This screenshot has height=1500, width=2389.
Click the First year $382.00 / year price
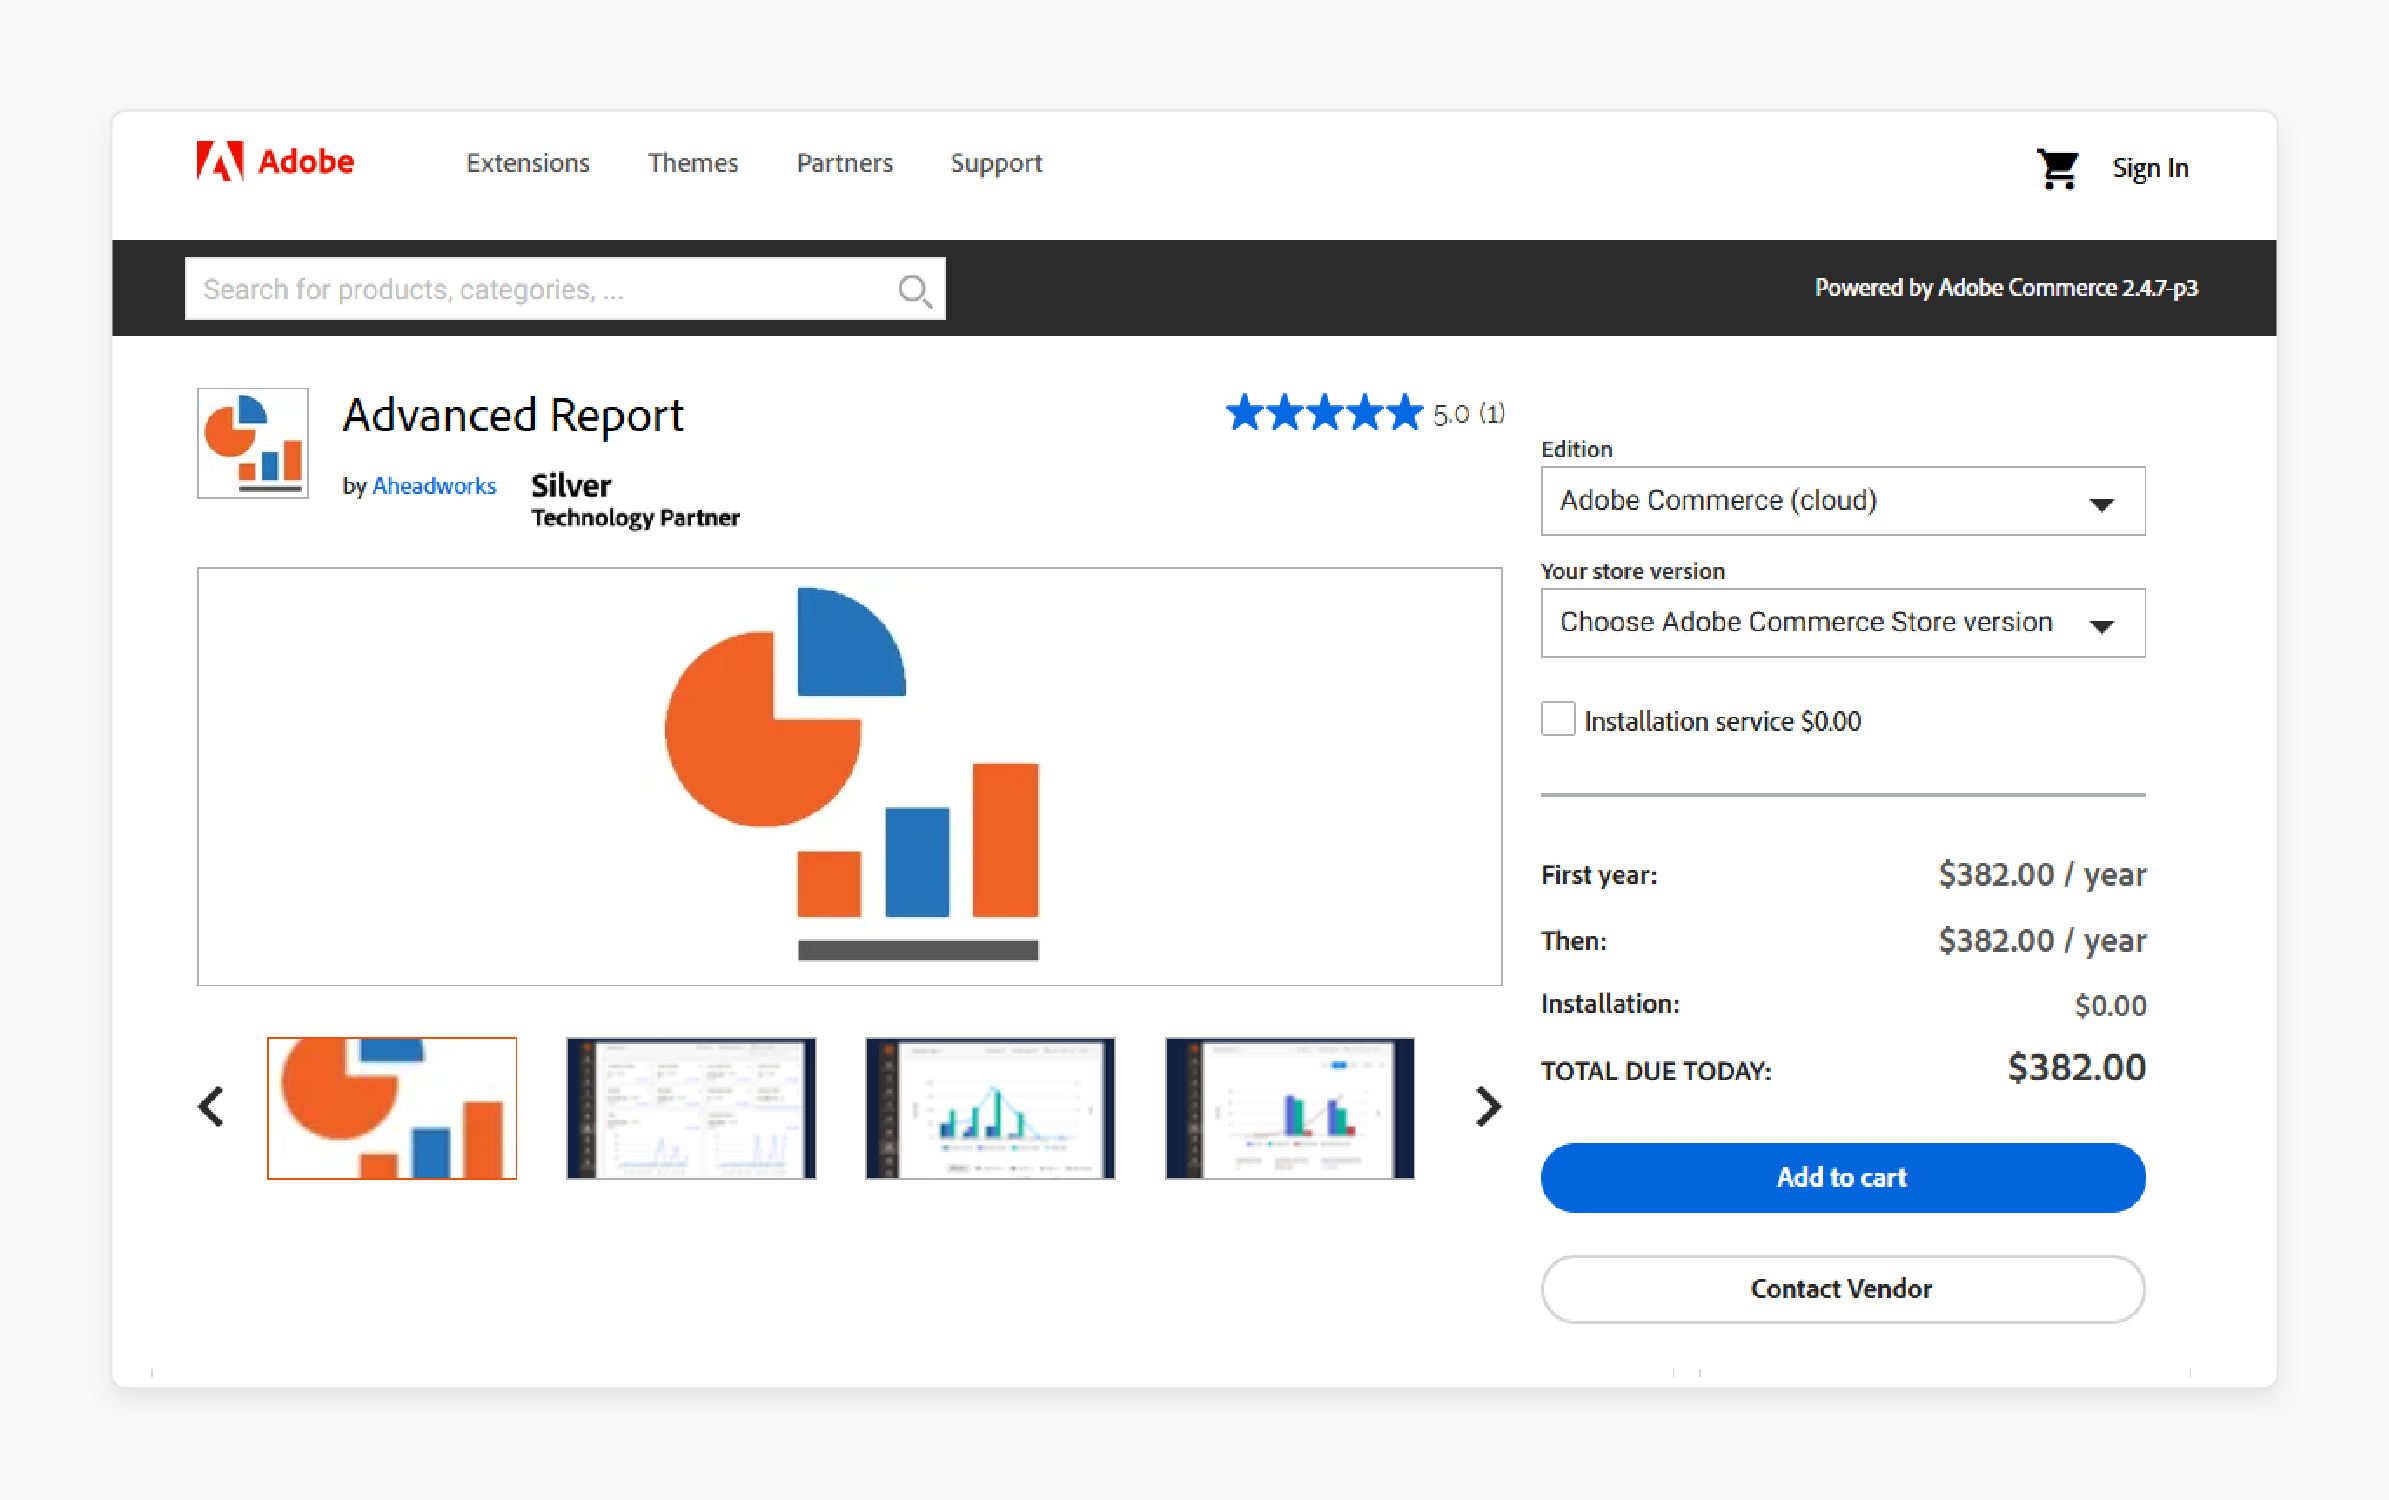pyautogui.click(x=2042, y=875)
